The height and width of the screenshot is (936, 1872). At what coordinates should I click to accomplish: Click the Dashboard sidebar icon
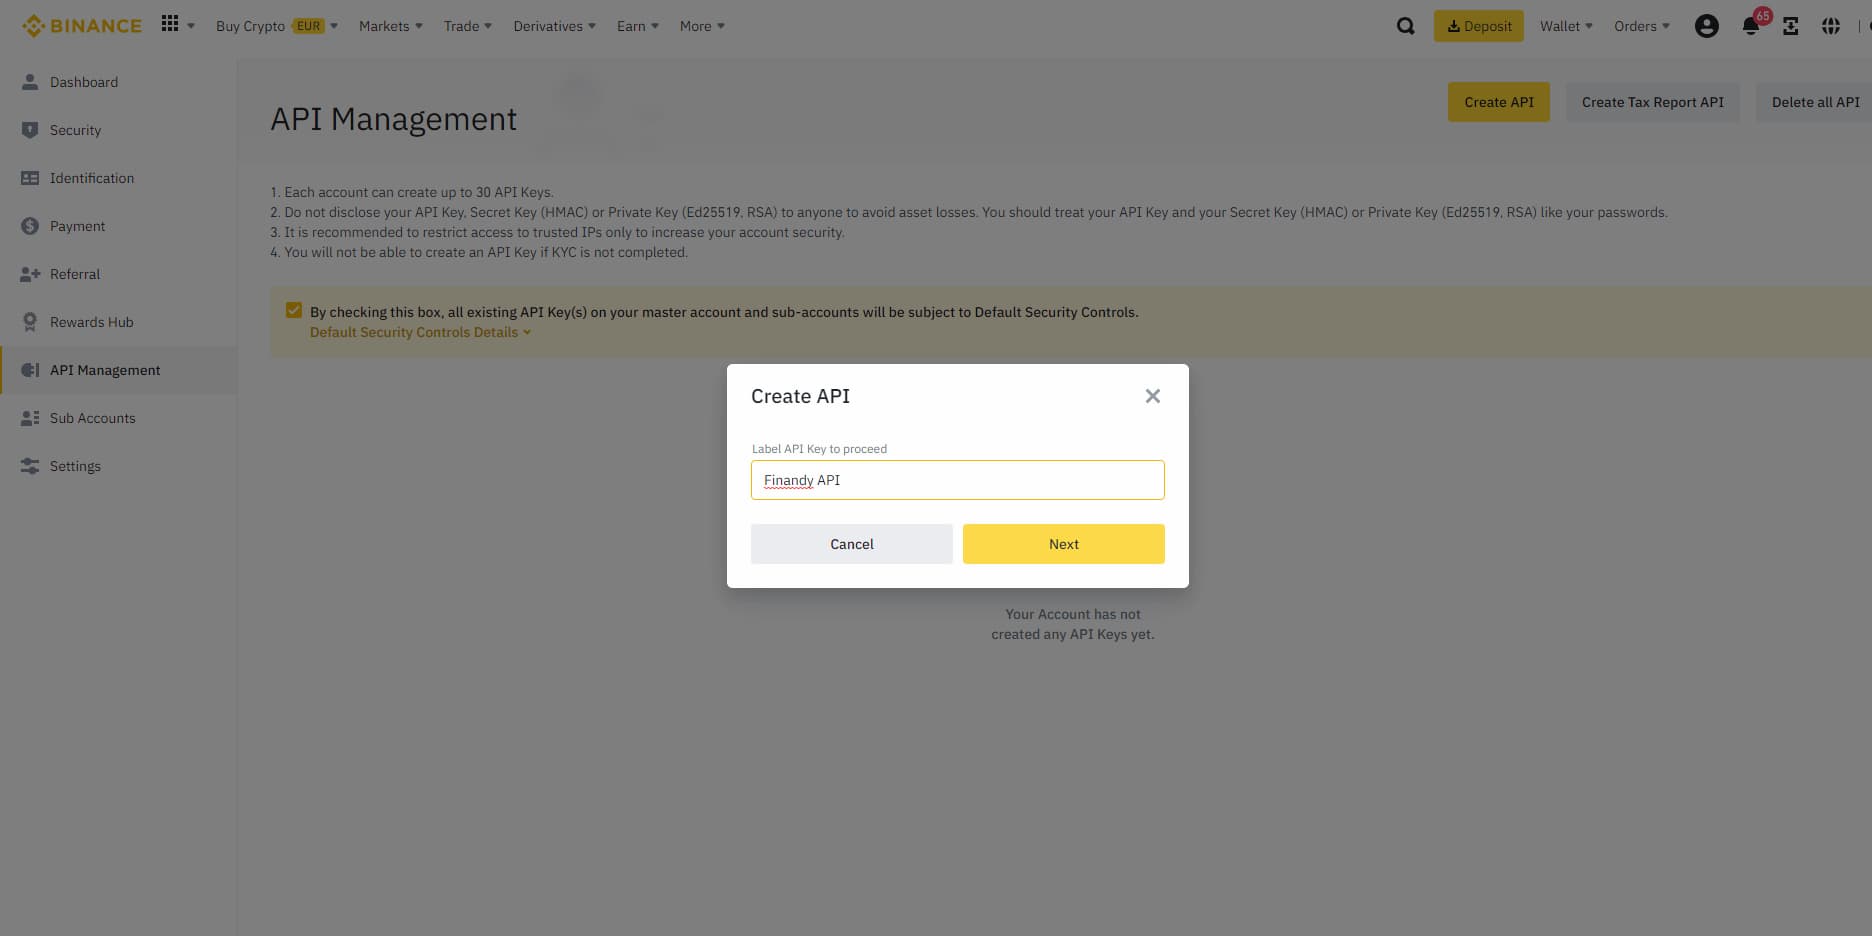[30, 82]
